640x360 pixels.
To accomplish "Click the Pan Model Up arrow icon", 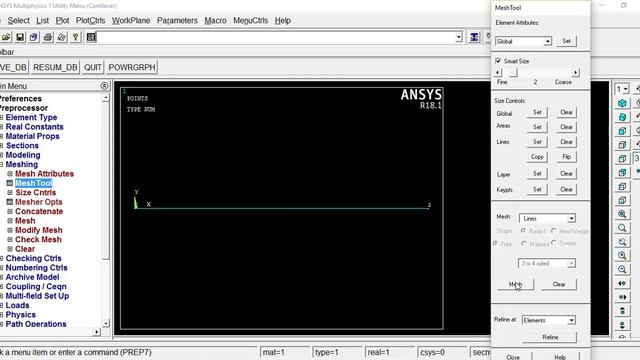I will click(622, 311).
